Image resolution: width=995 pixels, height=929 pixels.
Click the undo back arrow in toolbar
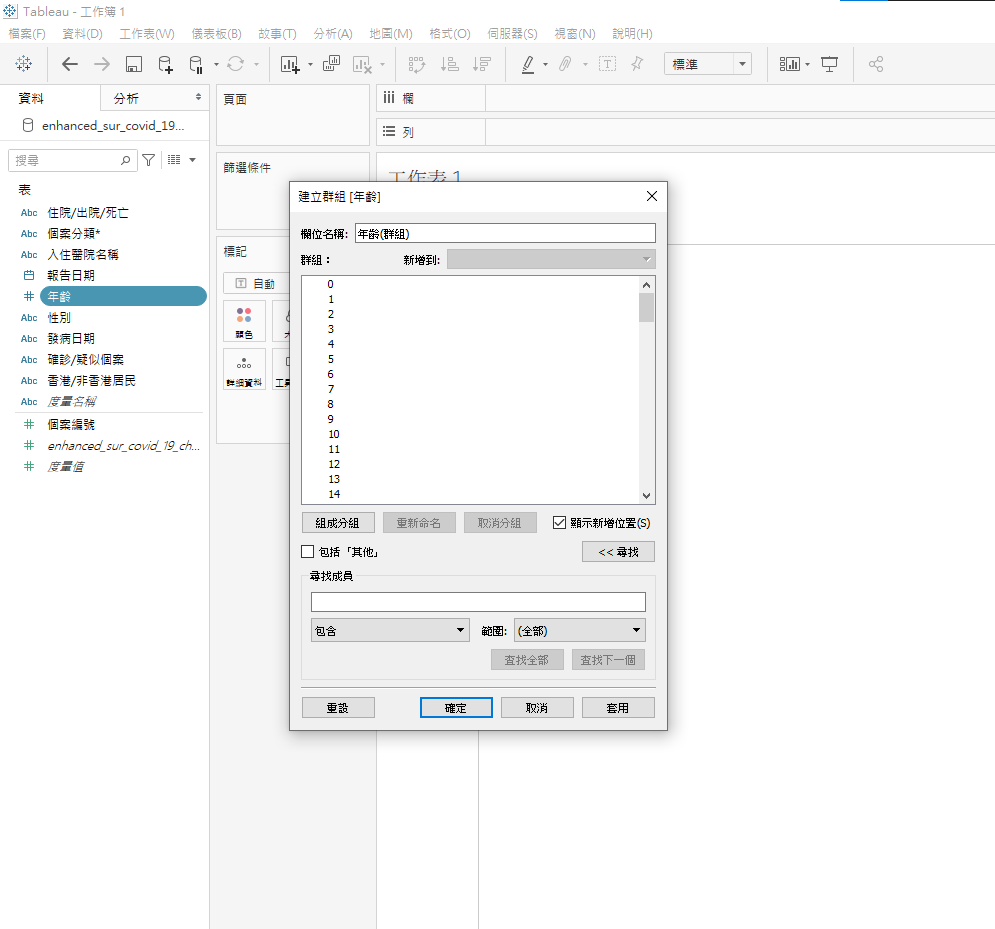69,64
